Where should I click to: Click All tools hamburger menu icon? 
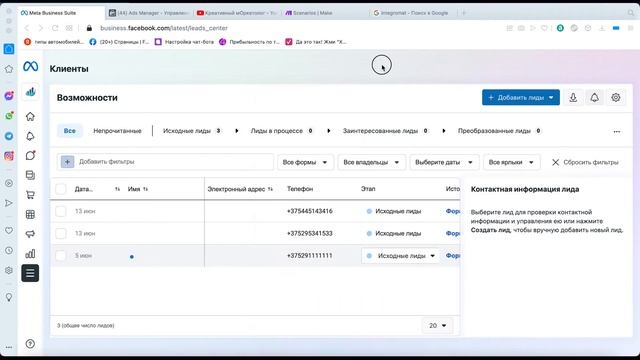[x=30, y=273]
